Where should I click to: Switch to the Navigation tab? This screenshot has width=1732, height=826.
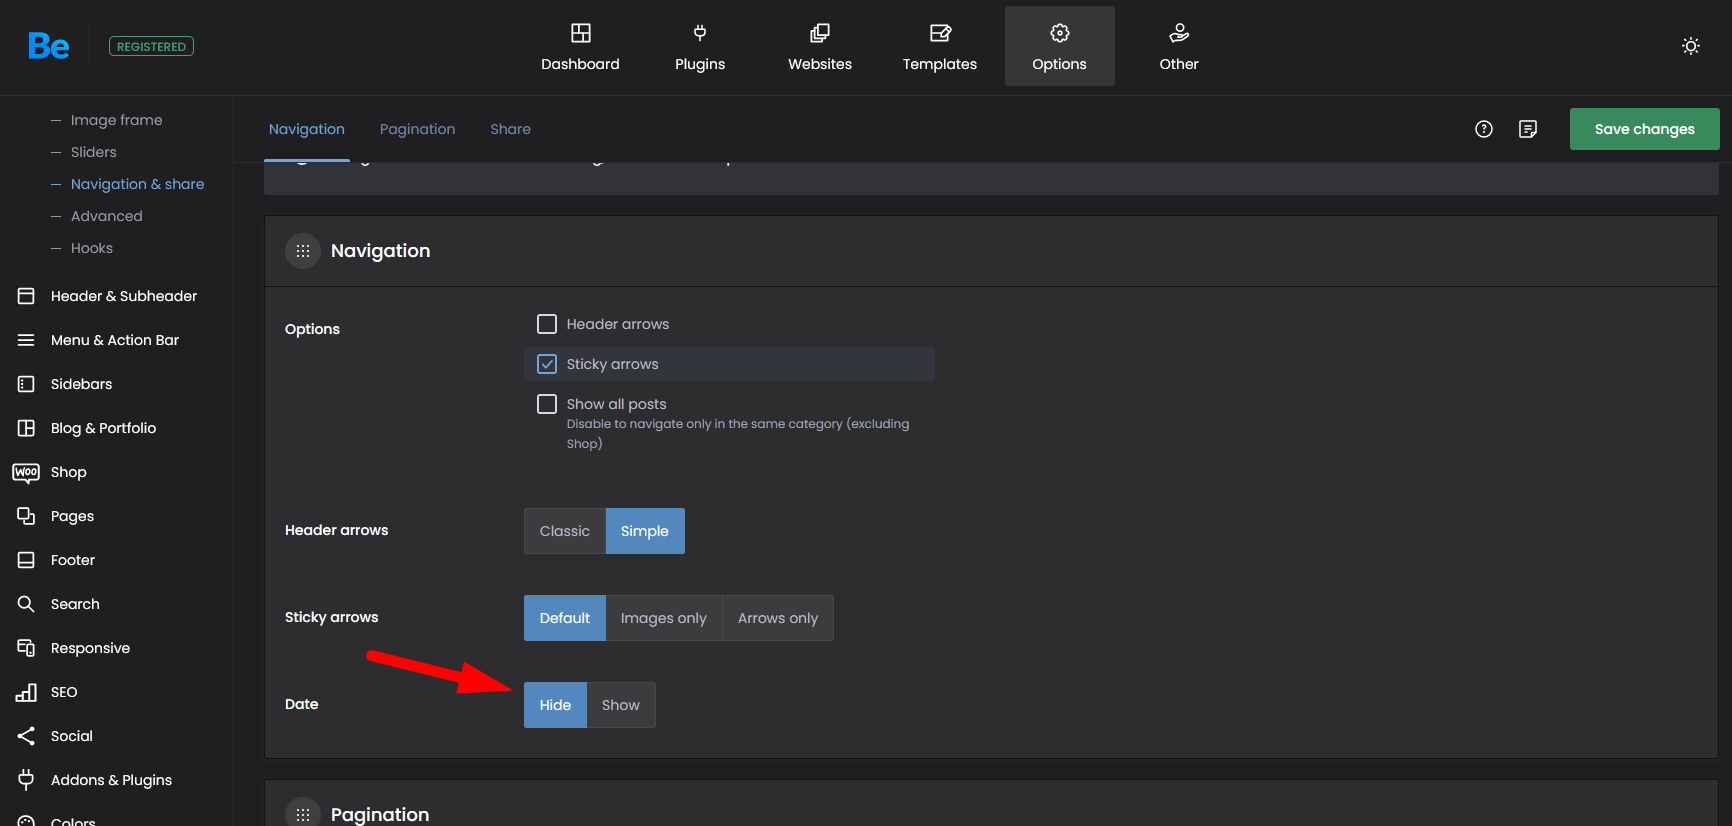307,129
